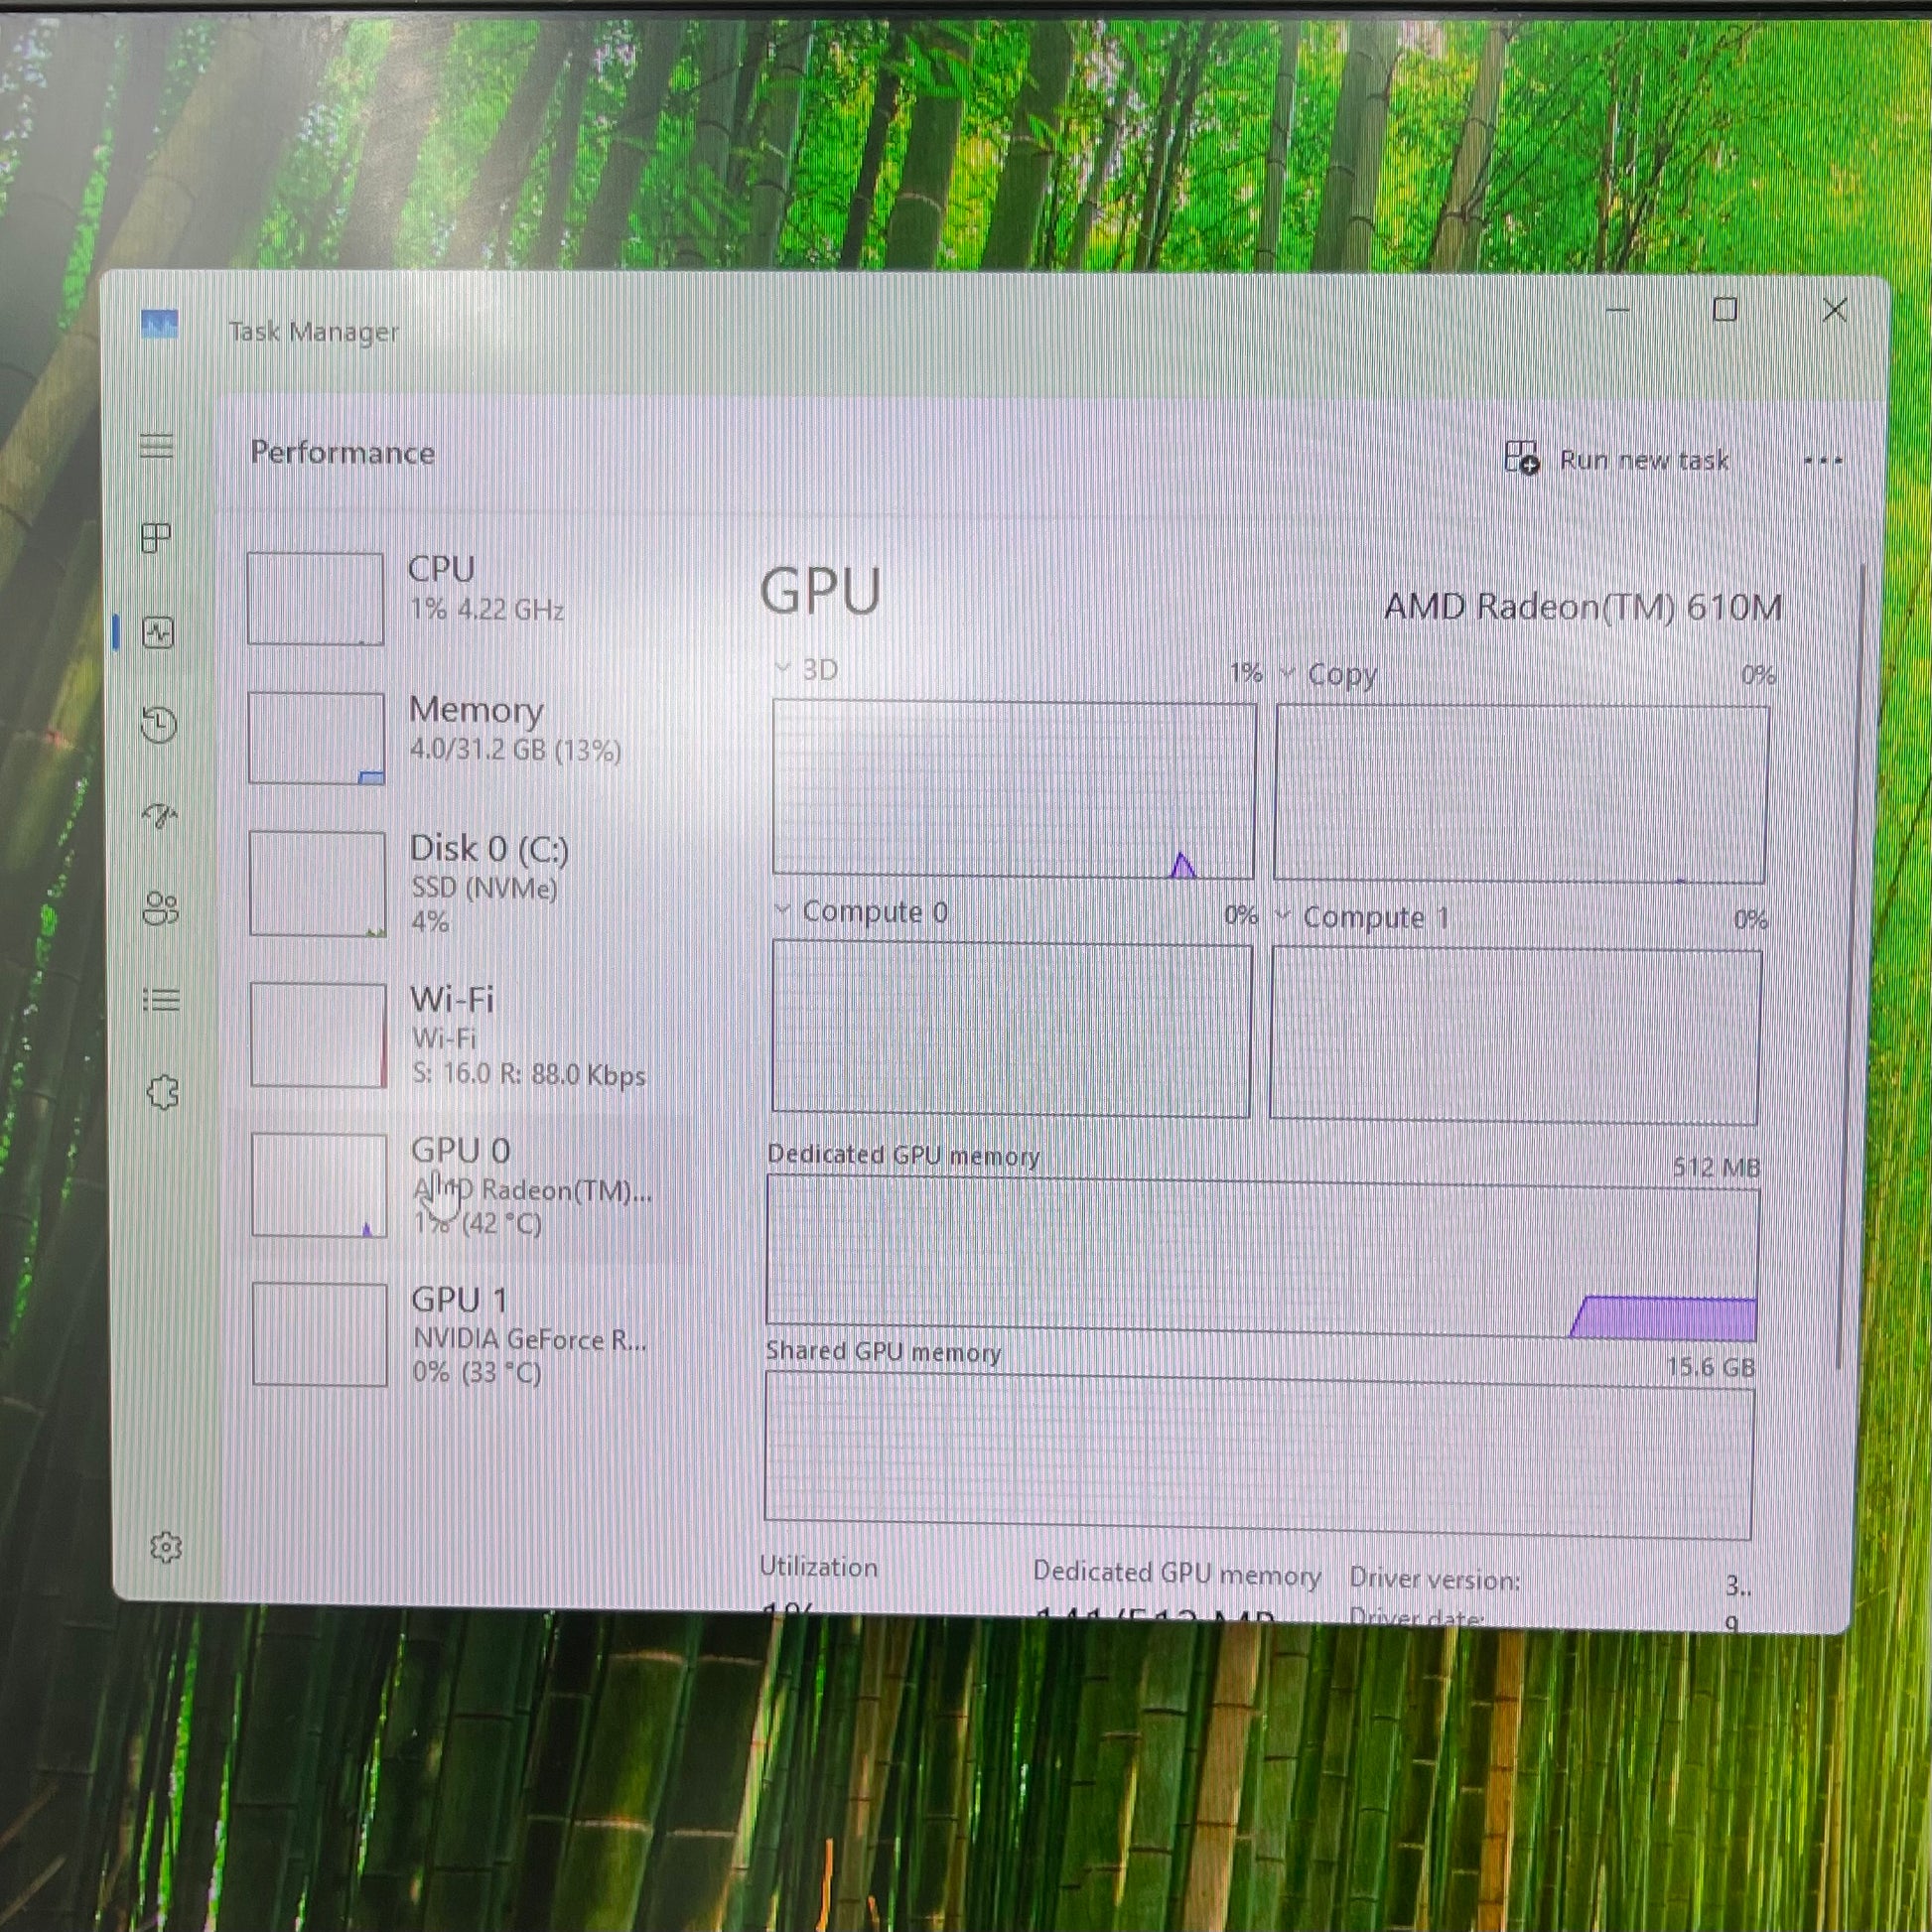Open the Processes page icon
Image resolution: width=1932 pixels, height=1932 pixels.
pos(157,538)
